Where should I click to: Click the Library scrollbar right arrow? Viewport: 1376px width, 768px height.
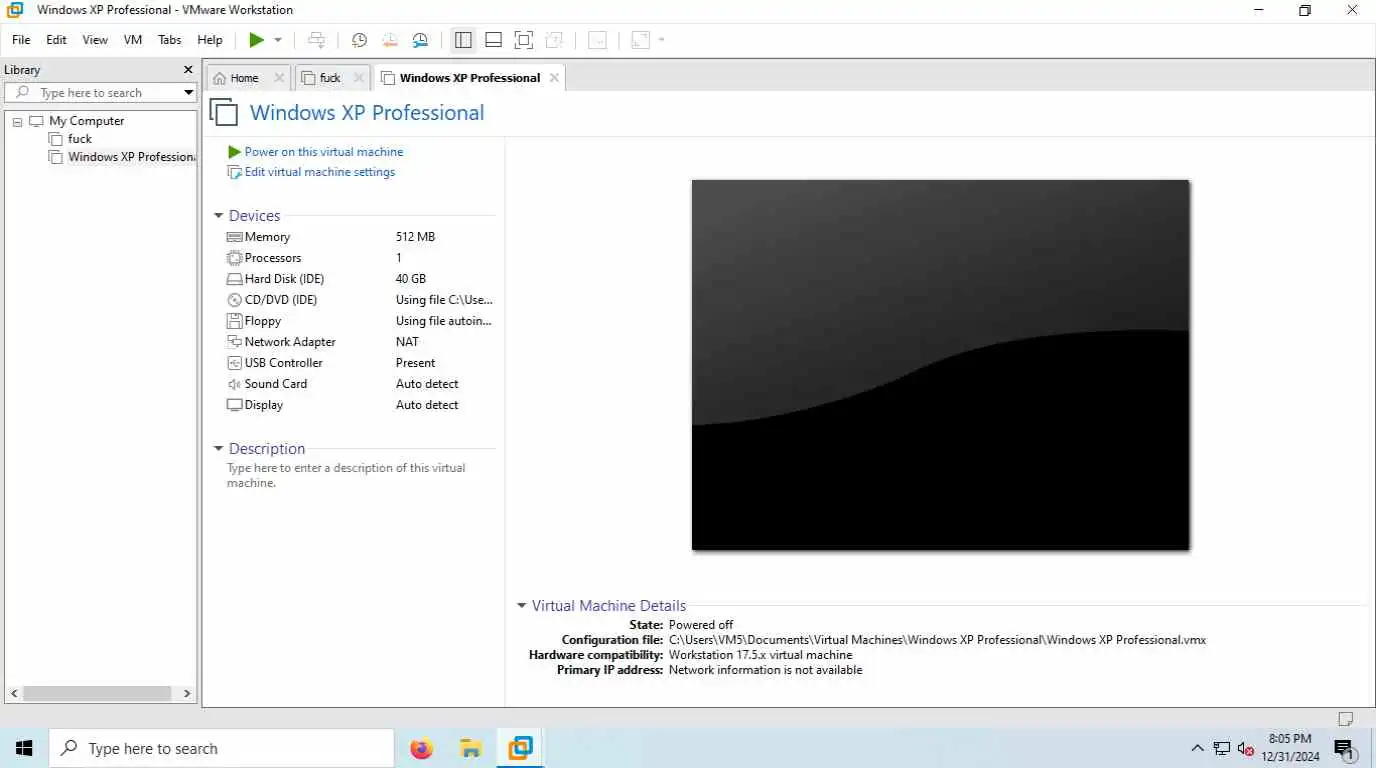pyautogui.click(x=187, y=693)
